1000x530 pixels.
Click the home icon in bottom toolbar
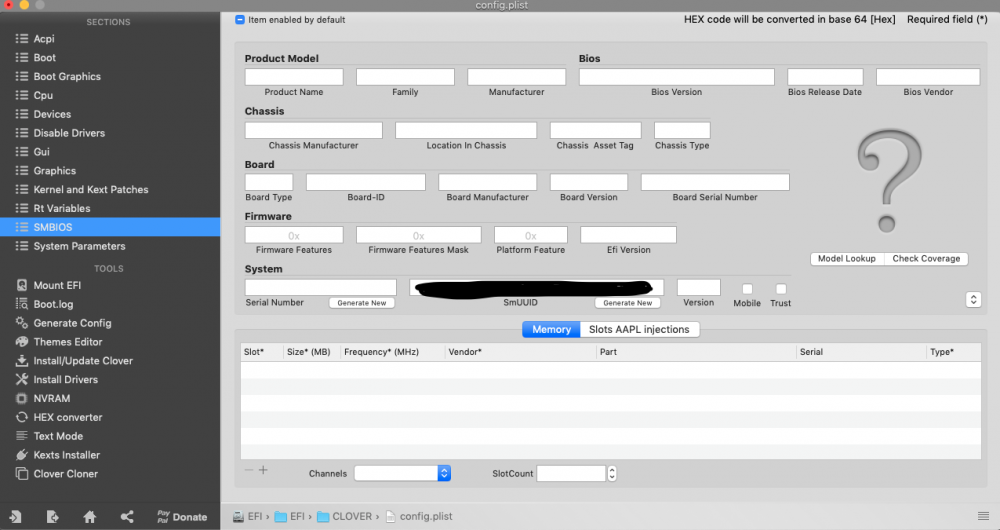(90, 517)
